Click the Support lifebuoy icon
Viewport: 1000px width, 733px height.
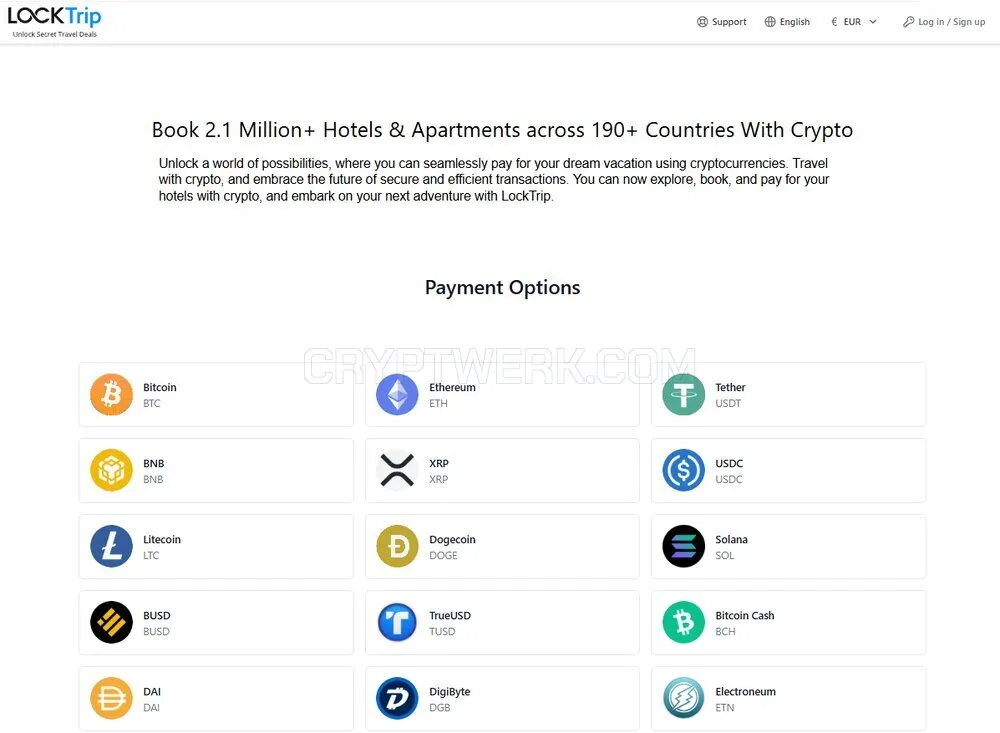coord(702,22)
